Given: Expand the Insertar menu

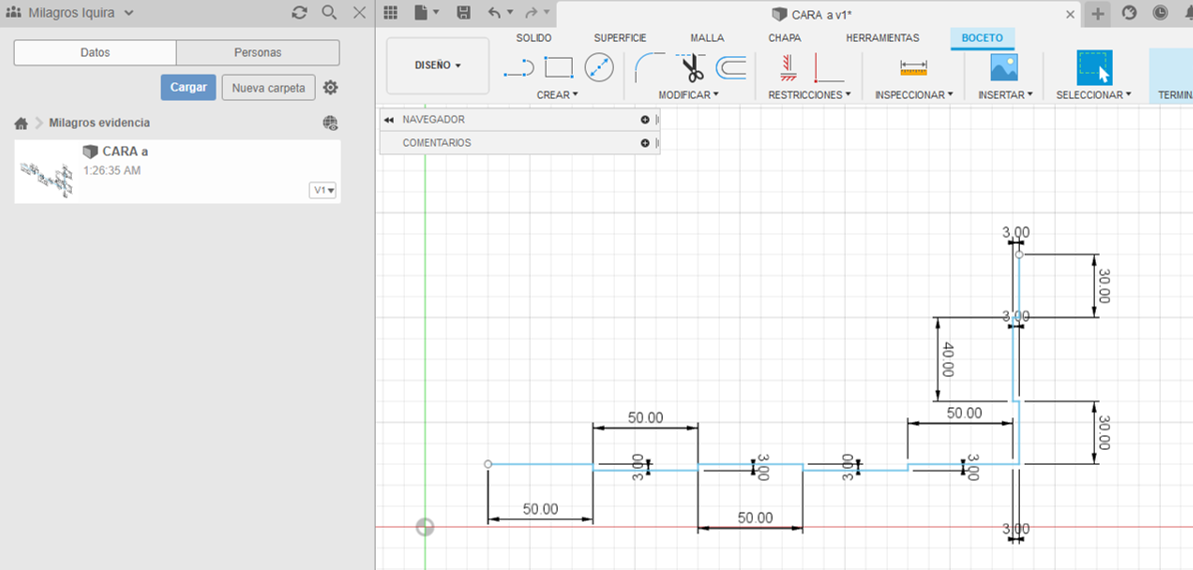Looking at the screenshot, I should [x=1005, y=95].
